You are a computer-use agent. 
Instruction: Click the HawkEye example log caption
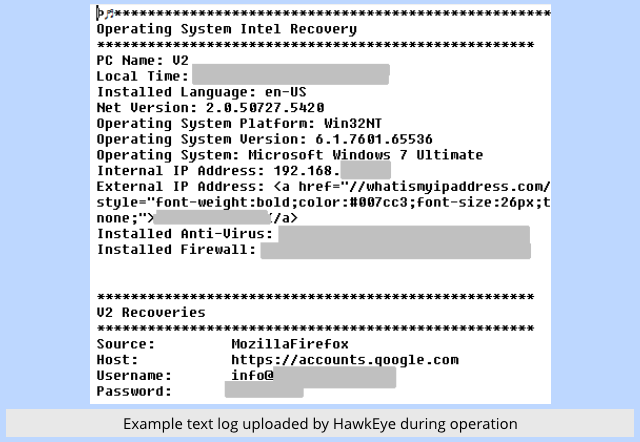(x=320, y=424)
